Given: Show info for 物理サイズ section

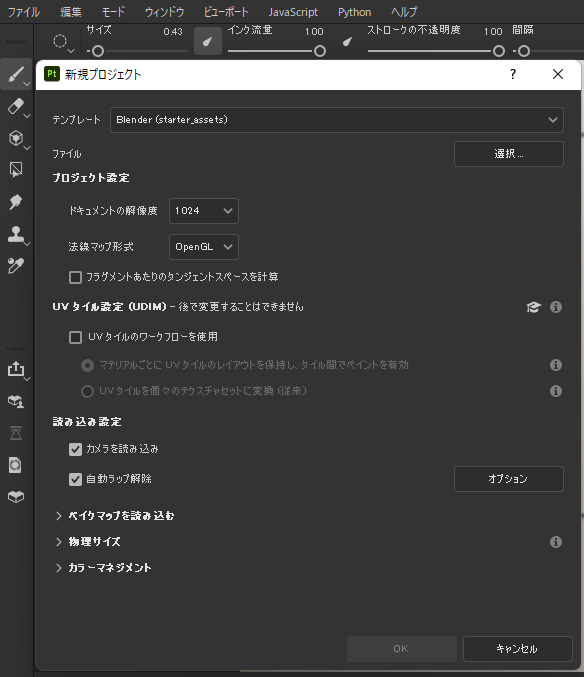Looking at the screenshot, I should click(x=556, y=542).
